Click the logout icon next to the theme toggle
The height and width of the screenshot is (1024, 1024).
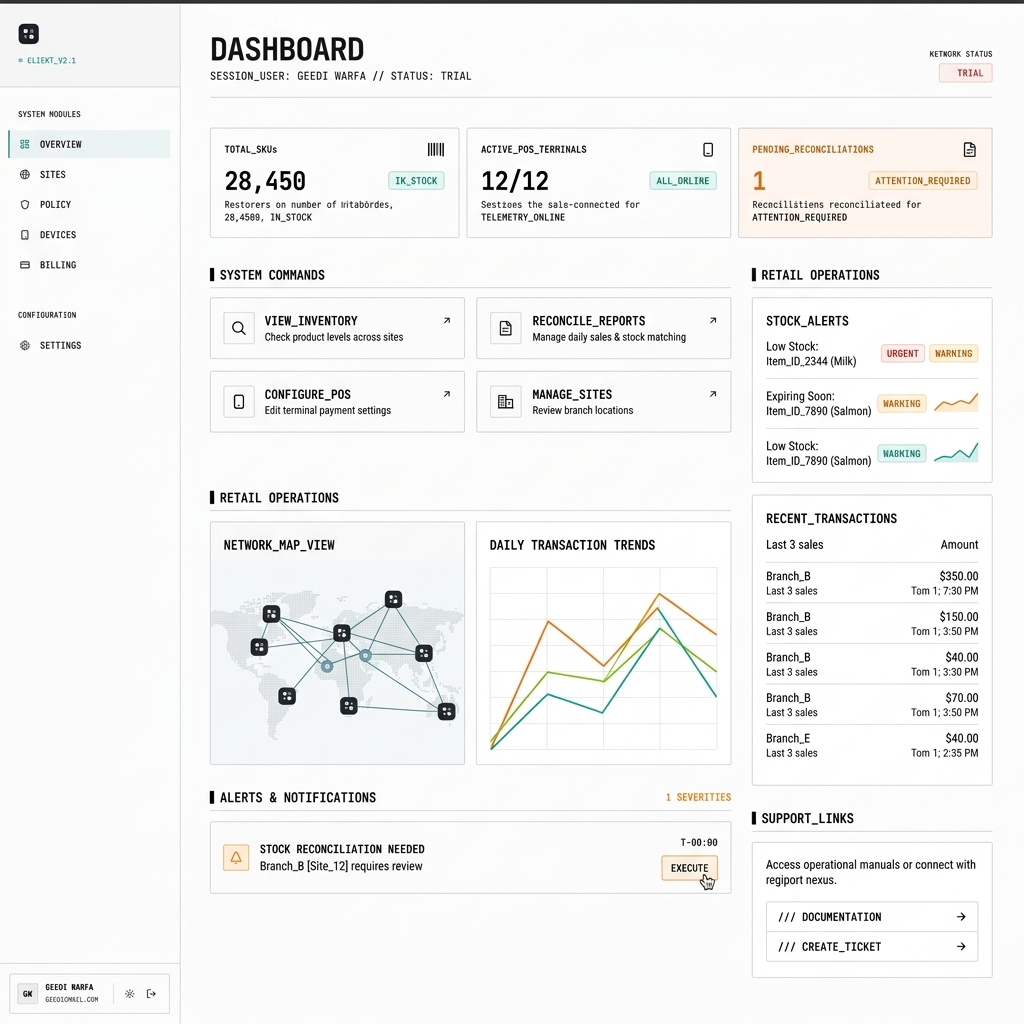point(152,993)
